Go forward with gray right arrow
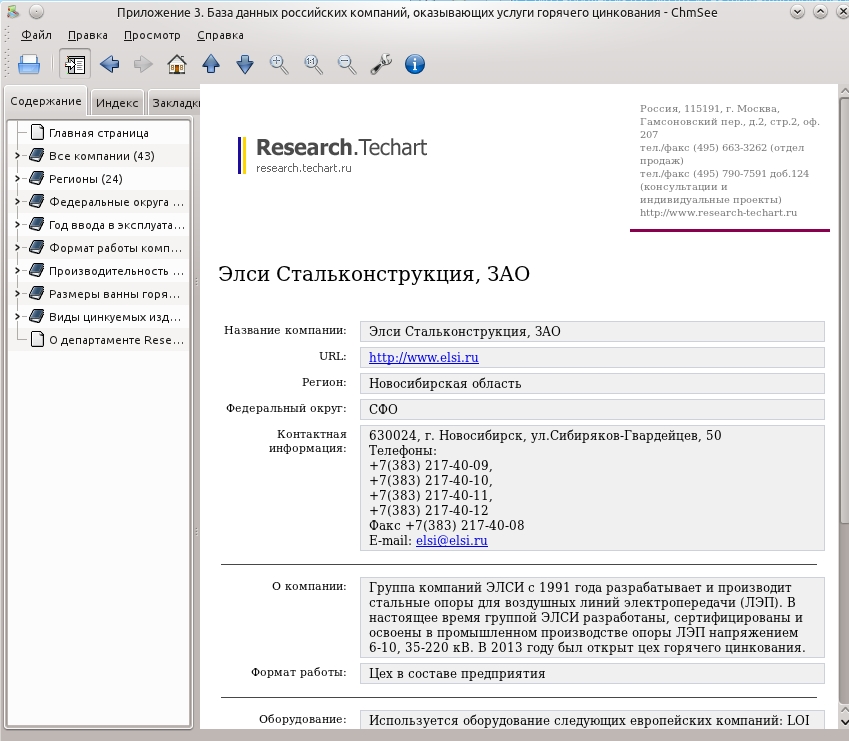Image resolution: width=849 pixels, height=741 pixels. (x=143, y=64)
